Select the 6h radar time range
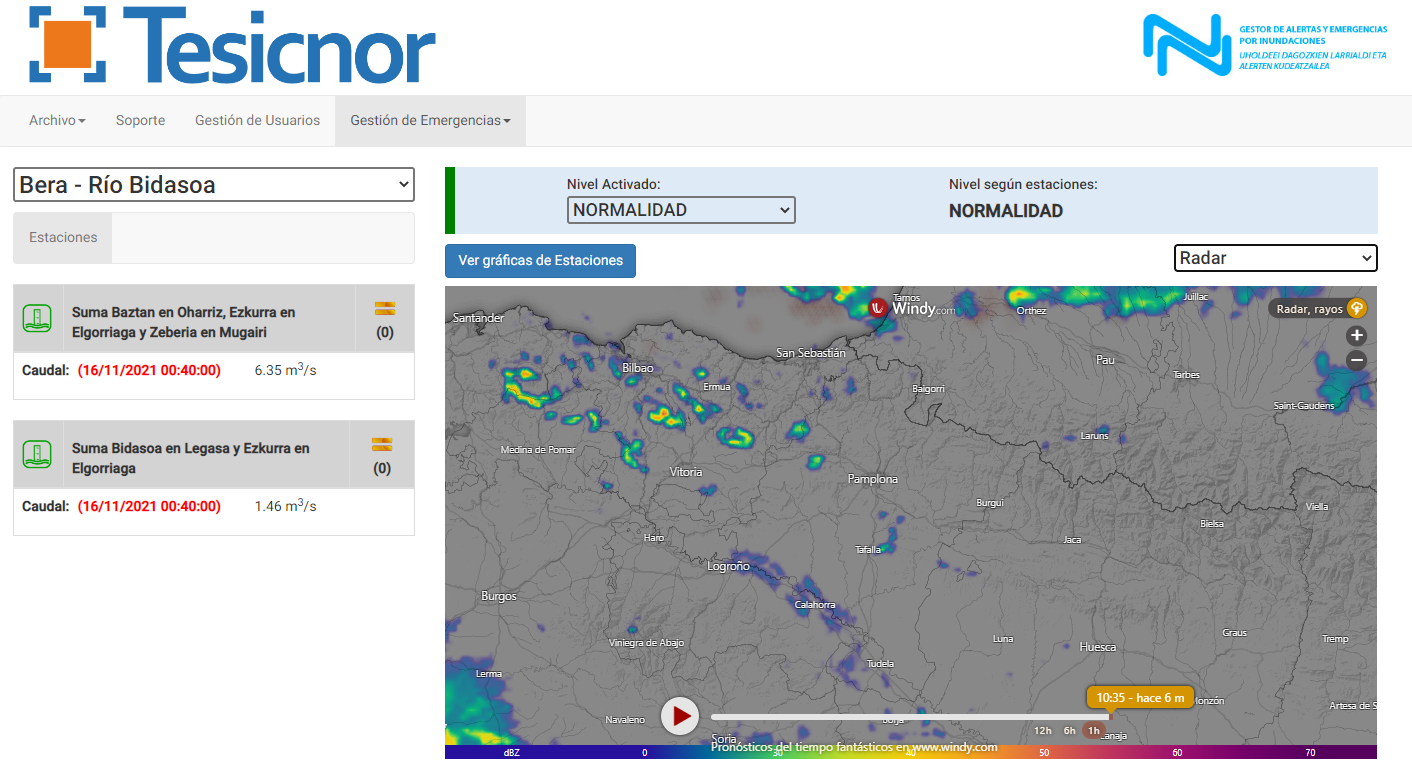Screen dimensions: 1412x769 pos(1069,731)
